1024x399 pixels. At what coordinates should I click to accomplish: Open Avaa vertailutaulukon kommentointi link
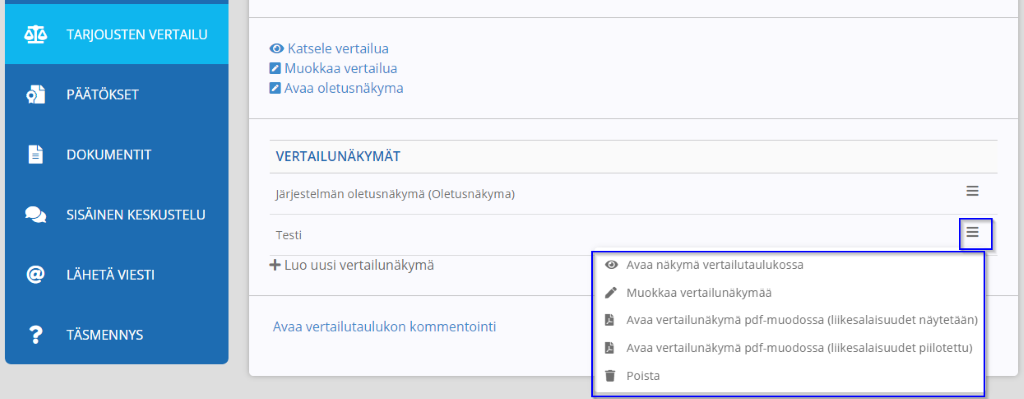(384, 327)
